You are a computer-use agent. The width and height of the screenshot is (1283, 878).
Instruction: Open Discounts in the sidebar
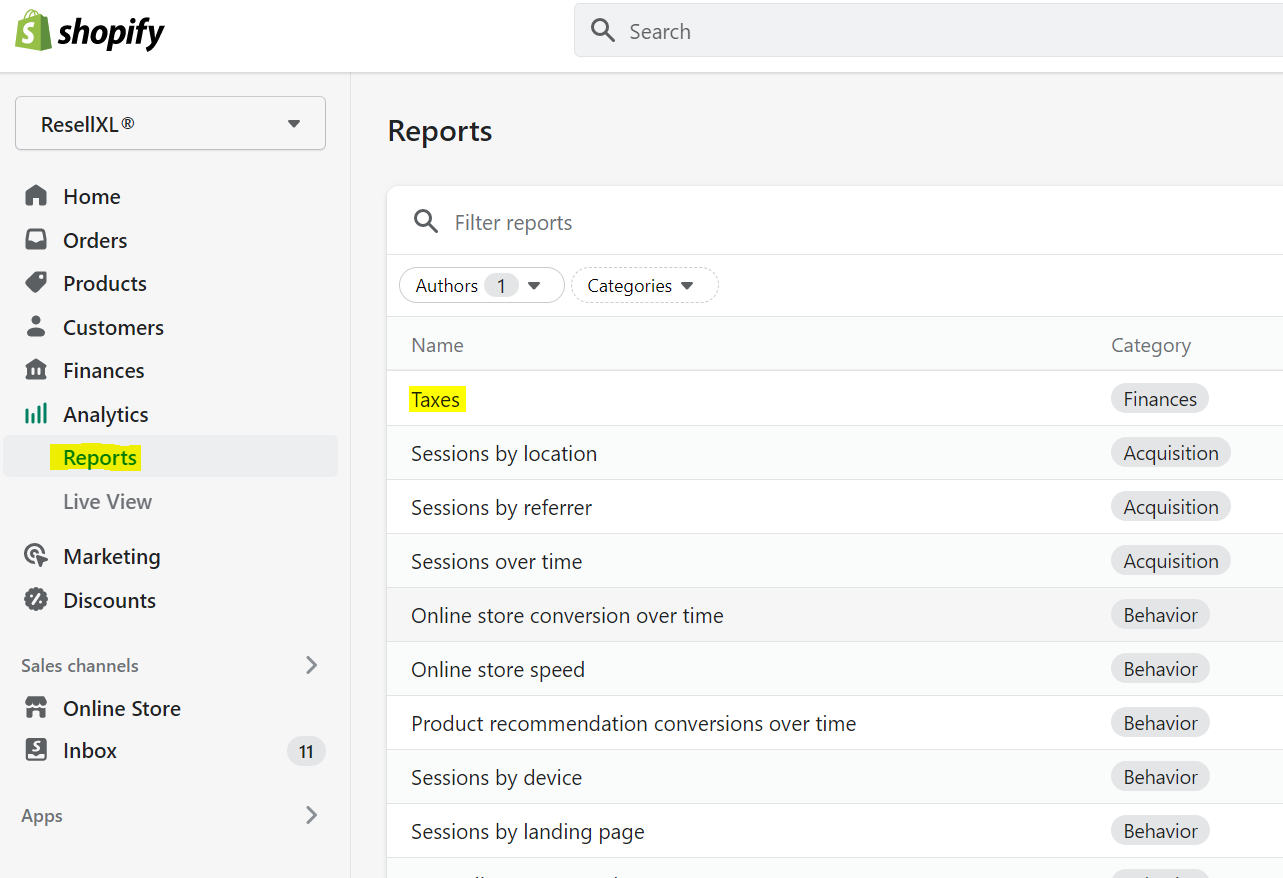click(110, 600)
